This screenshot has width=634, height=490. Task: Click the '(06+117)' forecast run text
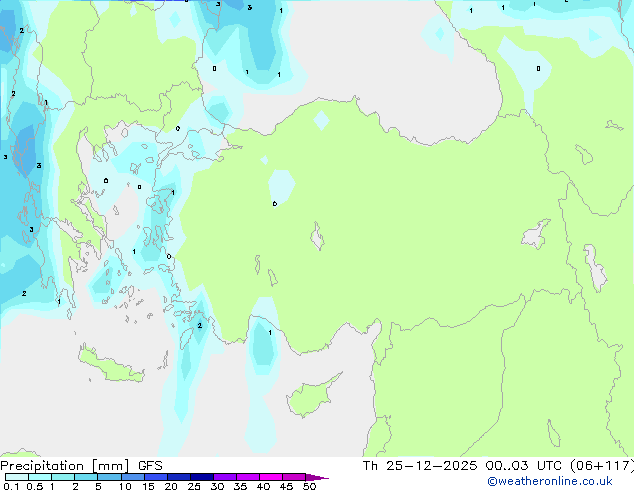pos(602,466)
